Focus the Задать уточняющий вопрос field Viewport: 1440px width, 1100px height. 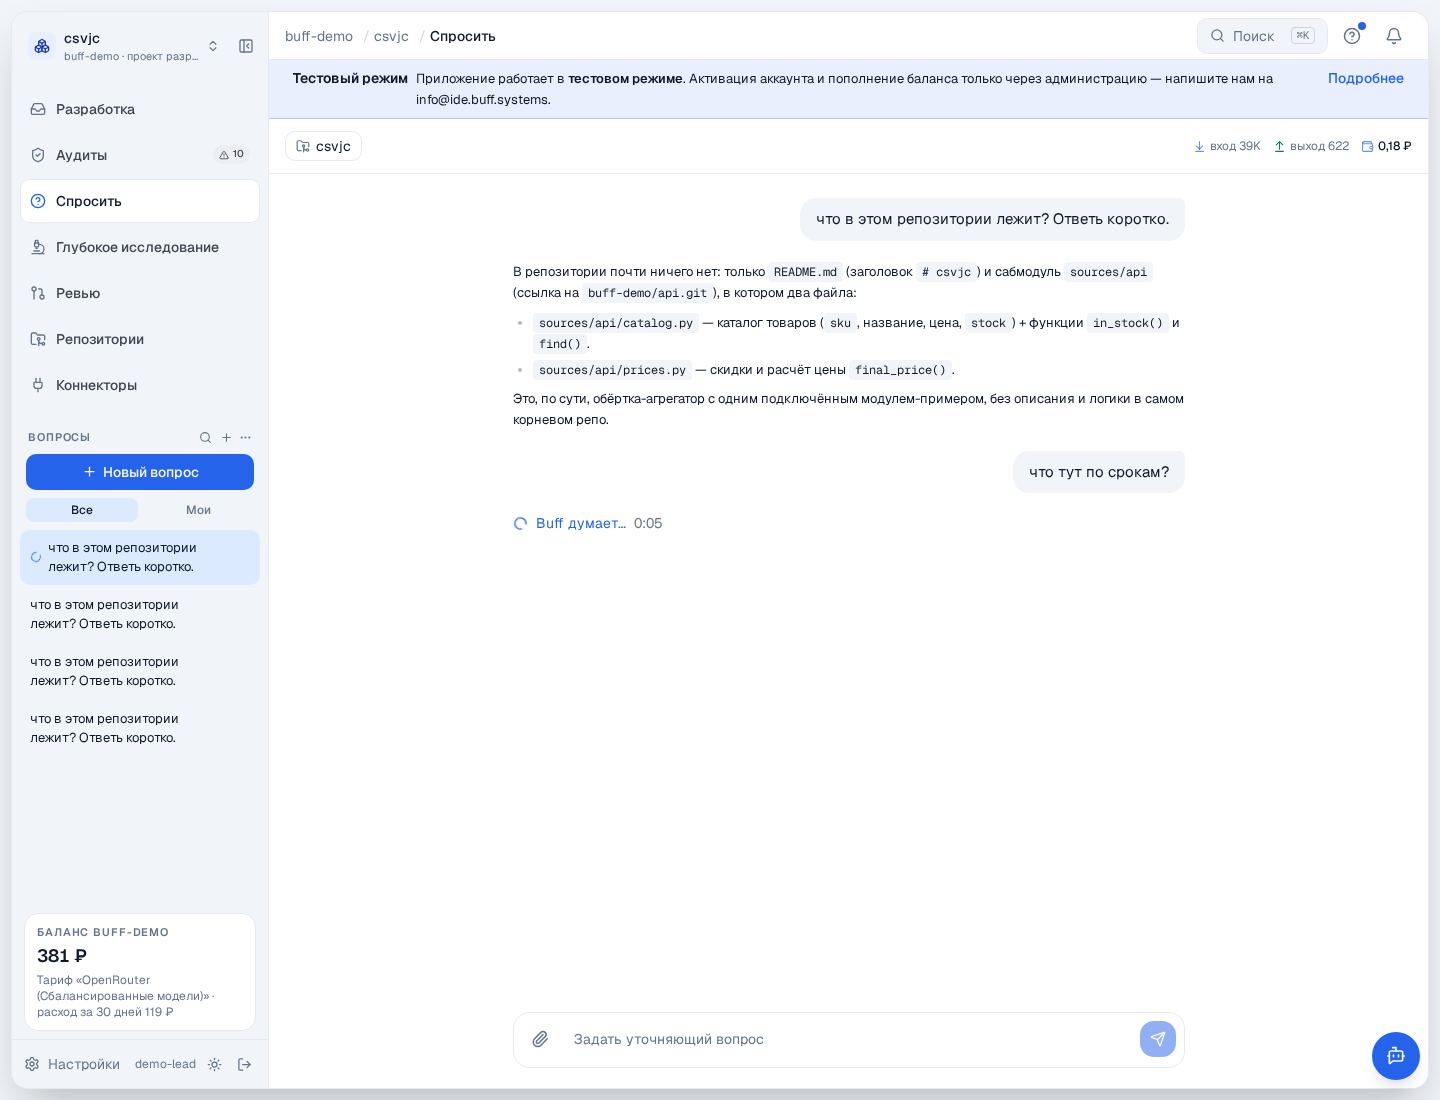tap(850, 1039)
